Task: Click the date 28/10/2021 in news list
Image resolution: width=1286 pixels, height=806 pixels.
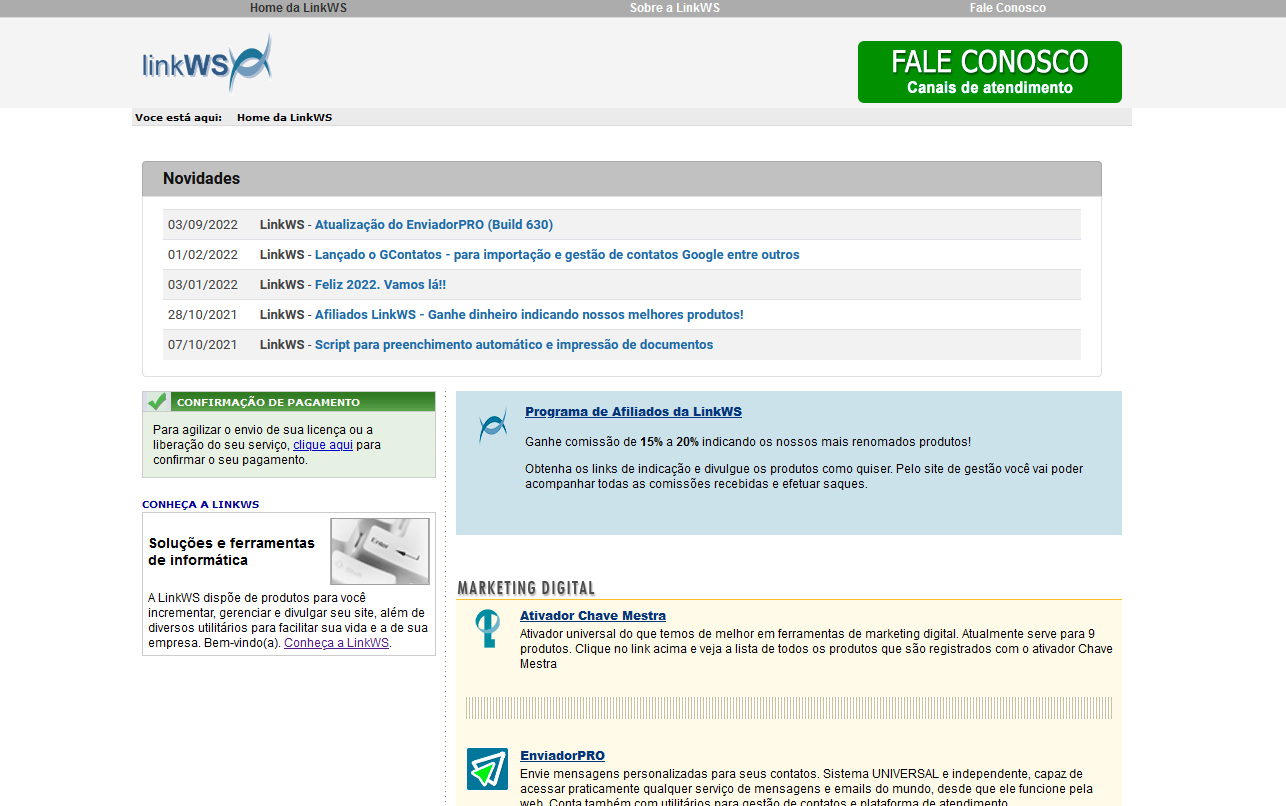Action: pyautogui.click(x=203, y=315)
